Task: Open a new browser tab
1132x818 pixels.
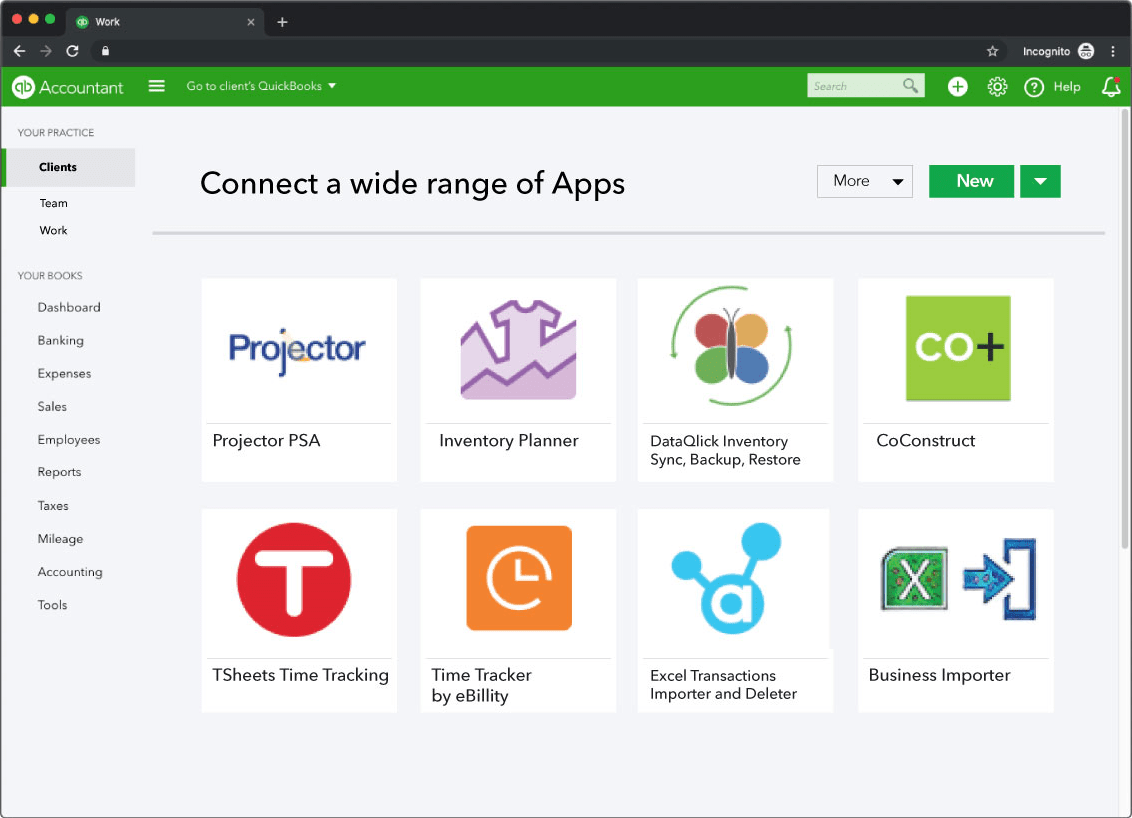Action: coord(282,22)
